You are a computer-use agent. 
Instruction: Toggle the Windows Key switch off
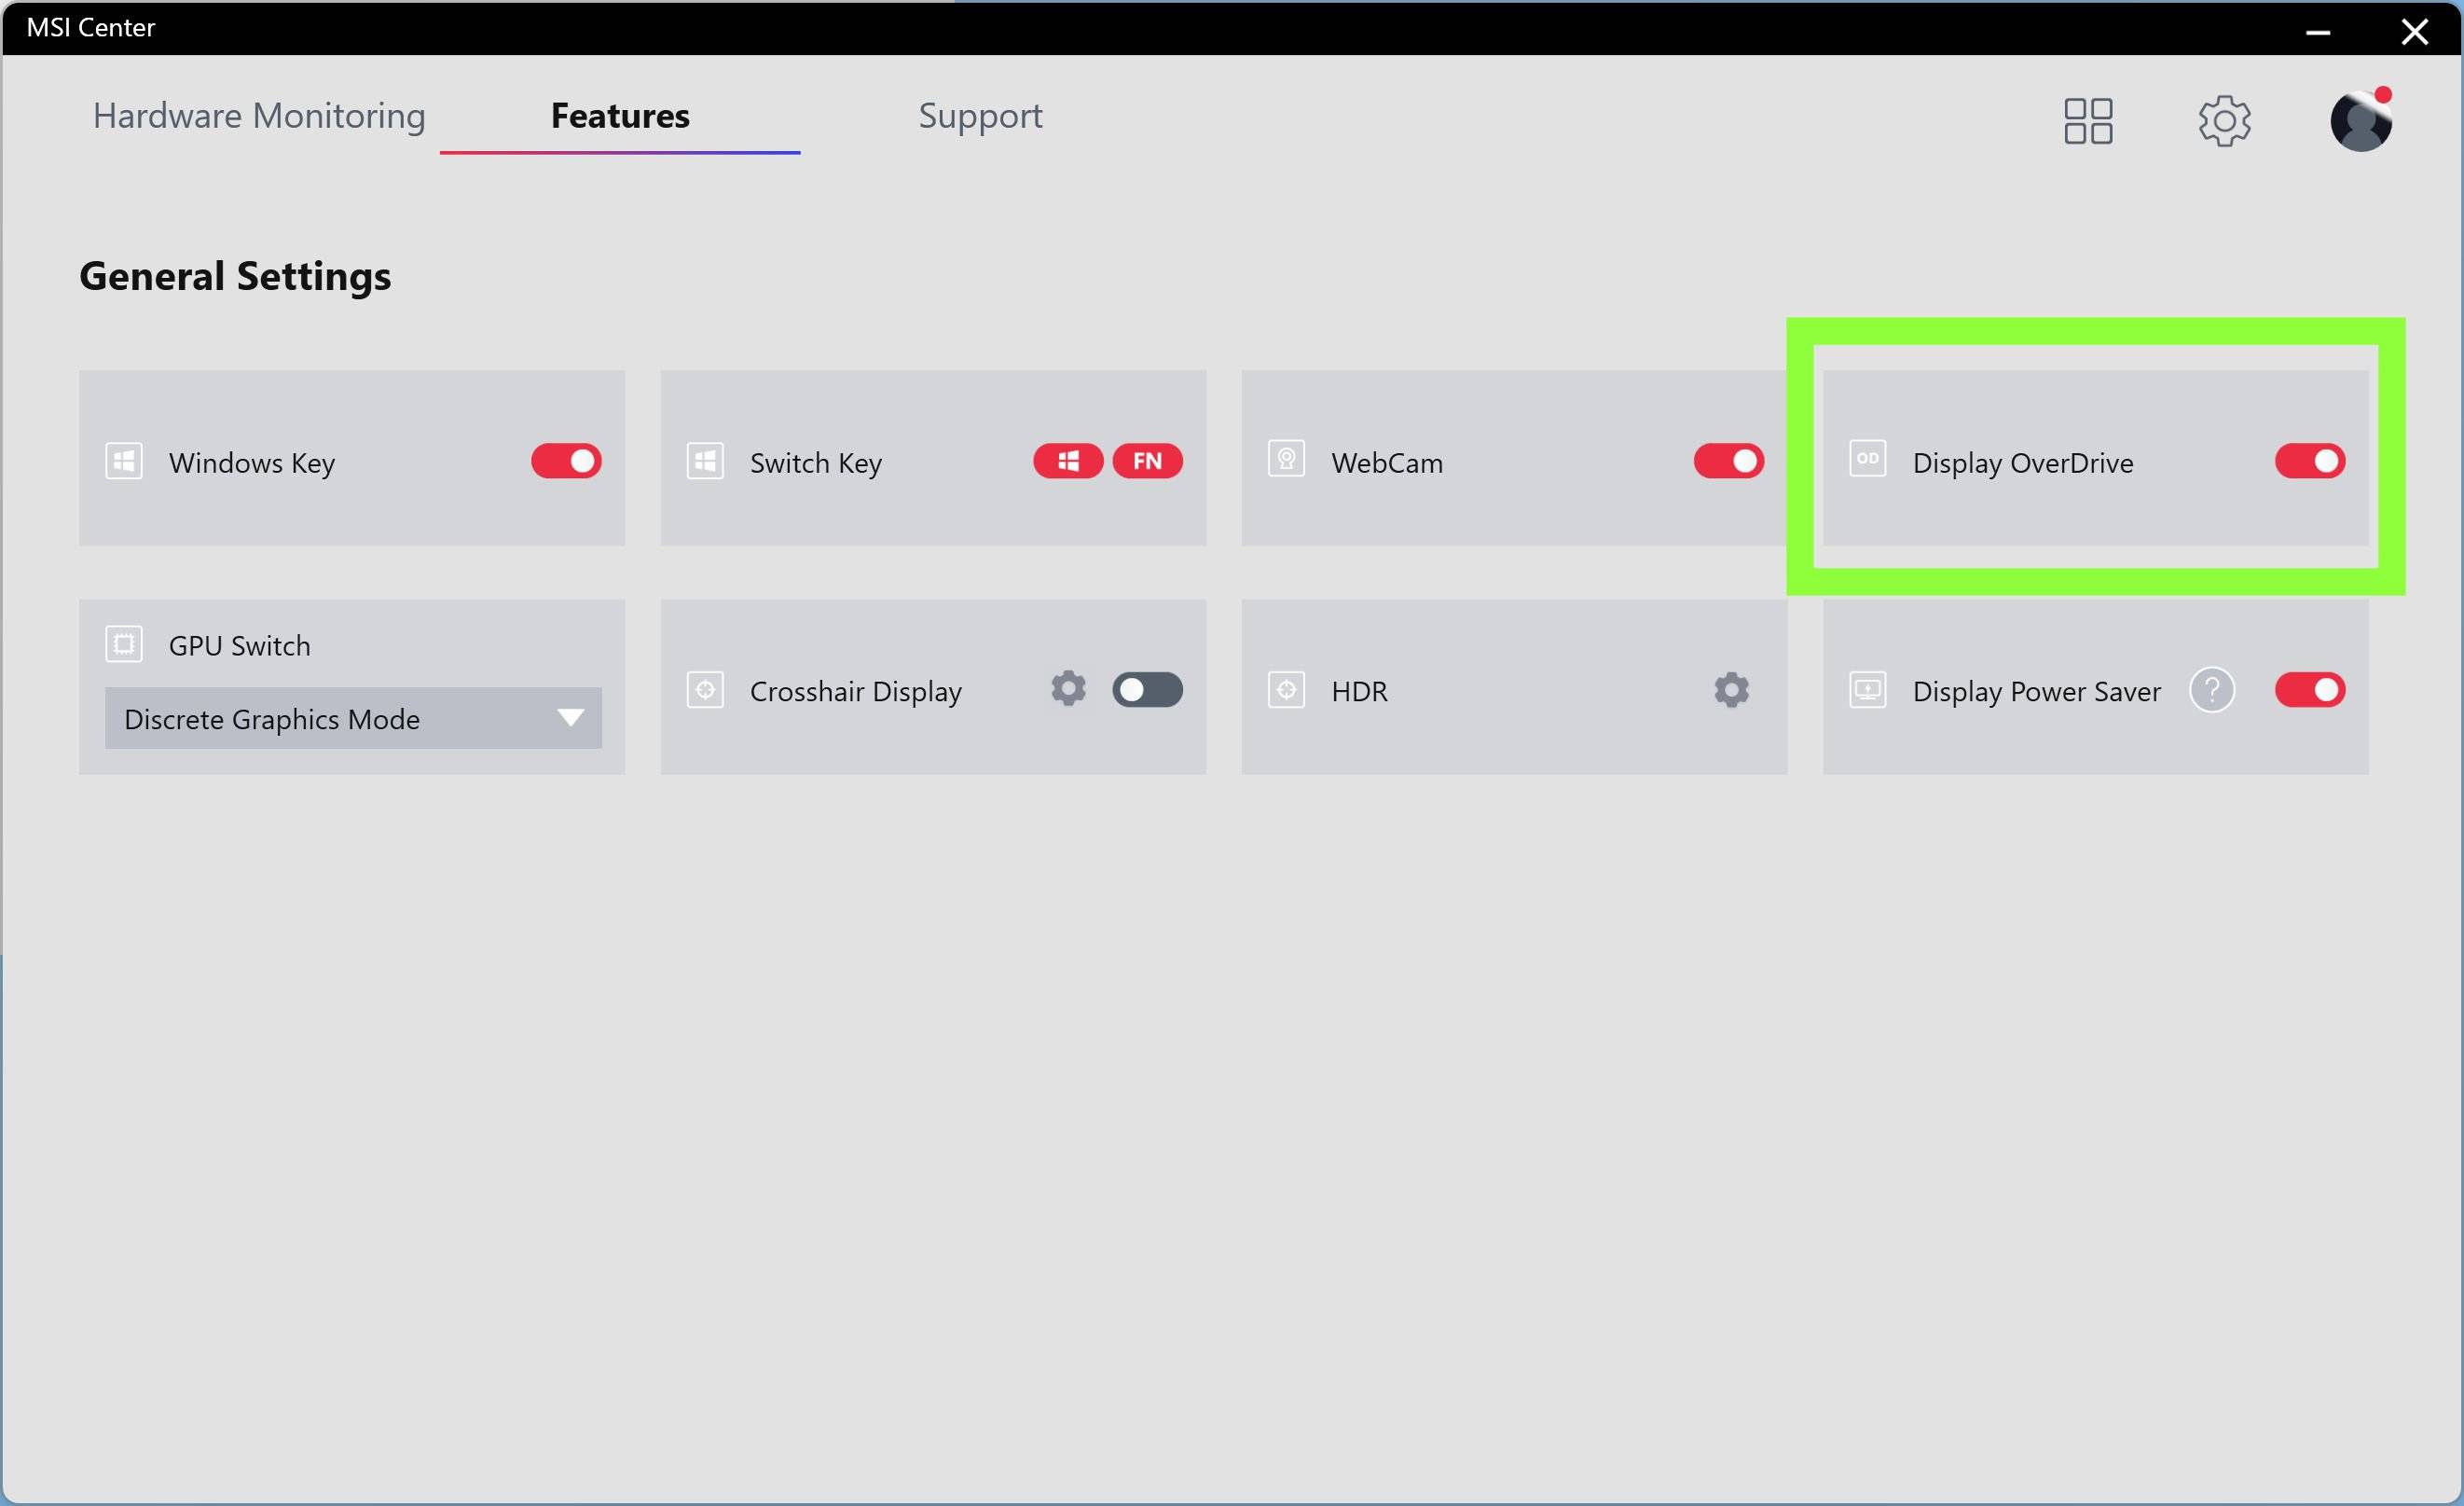[566, 461]
